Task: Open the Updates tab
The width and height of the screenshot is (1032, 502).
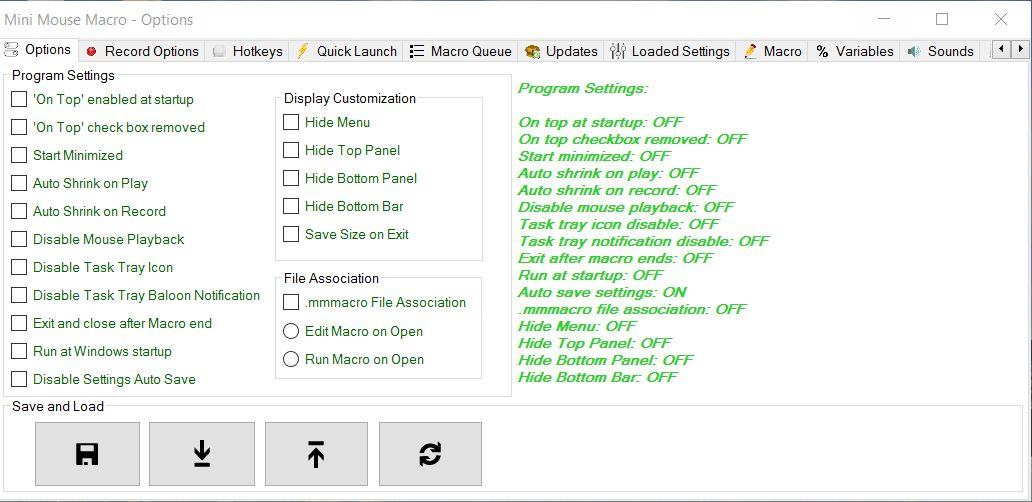Action: (x=561, y=51)
